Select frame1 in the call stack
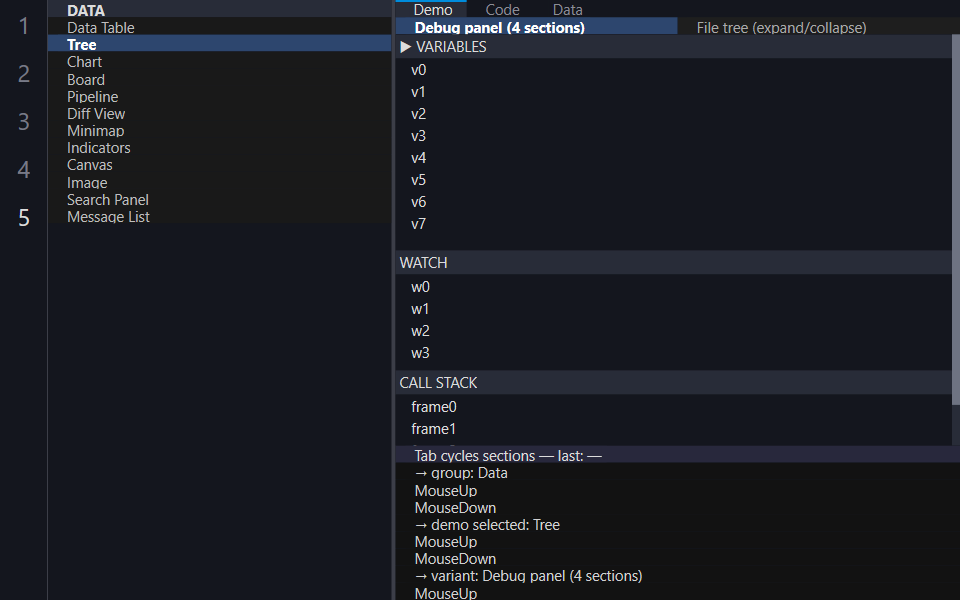 (x=673, y=429)
